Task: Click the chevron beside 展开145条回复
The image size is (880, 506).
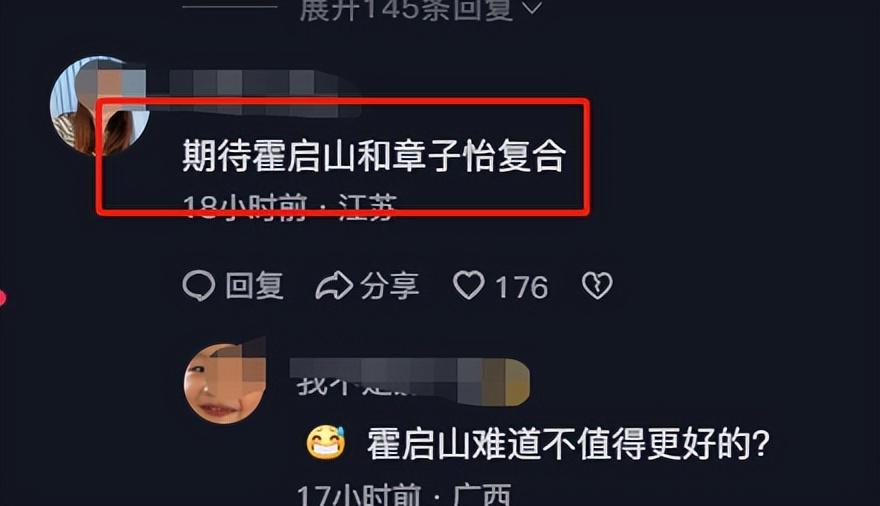Action: (531, 8)
